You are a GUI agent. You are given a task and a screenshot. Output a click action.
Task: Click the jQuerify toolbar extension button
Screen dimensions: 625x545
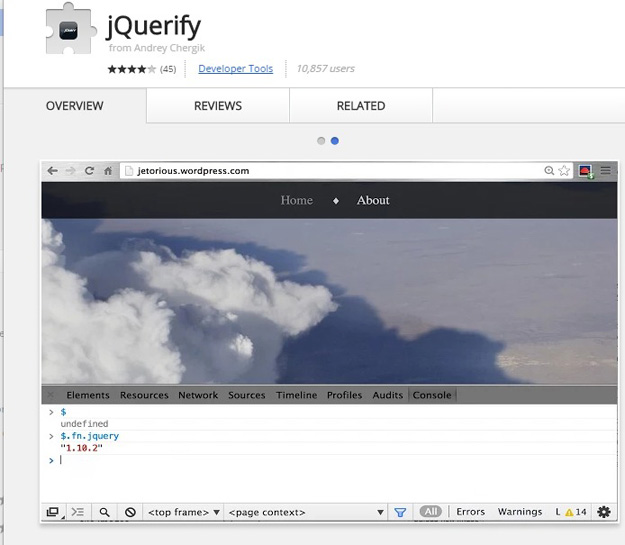coord(586,171)
